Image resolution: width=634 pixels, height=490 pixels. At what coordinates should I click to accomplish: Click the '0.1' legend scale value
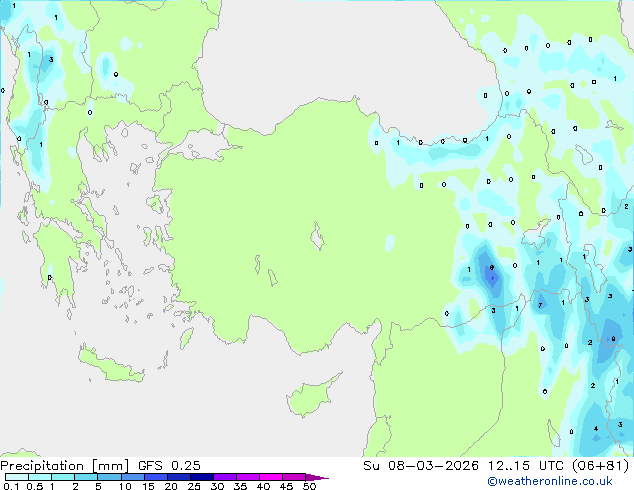11,486
